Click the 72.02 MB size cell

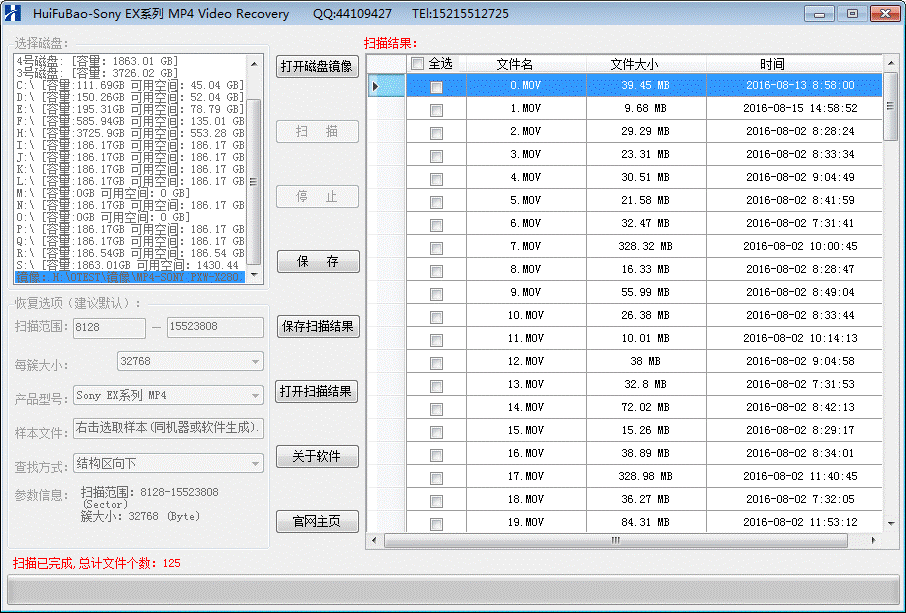[x=645, y=407]
